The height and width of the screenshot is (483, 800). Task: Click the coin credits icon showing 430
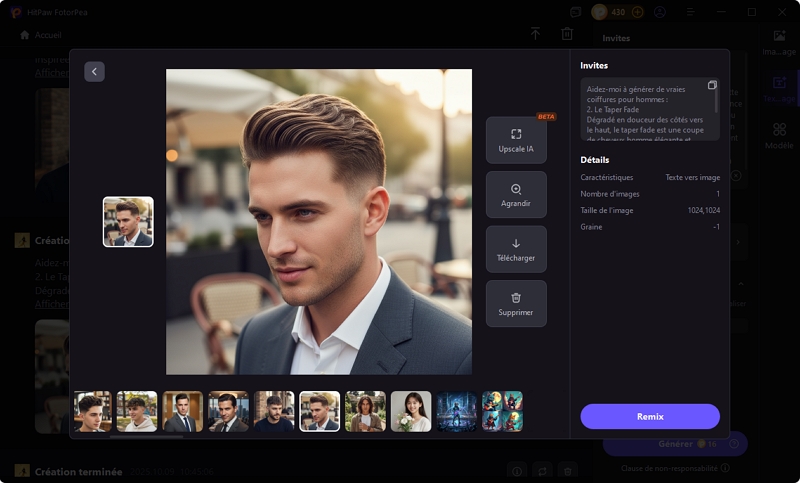[x=599, y=12]
